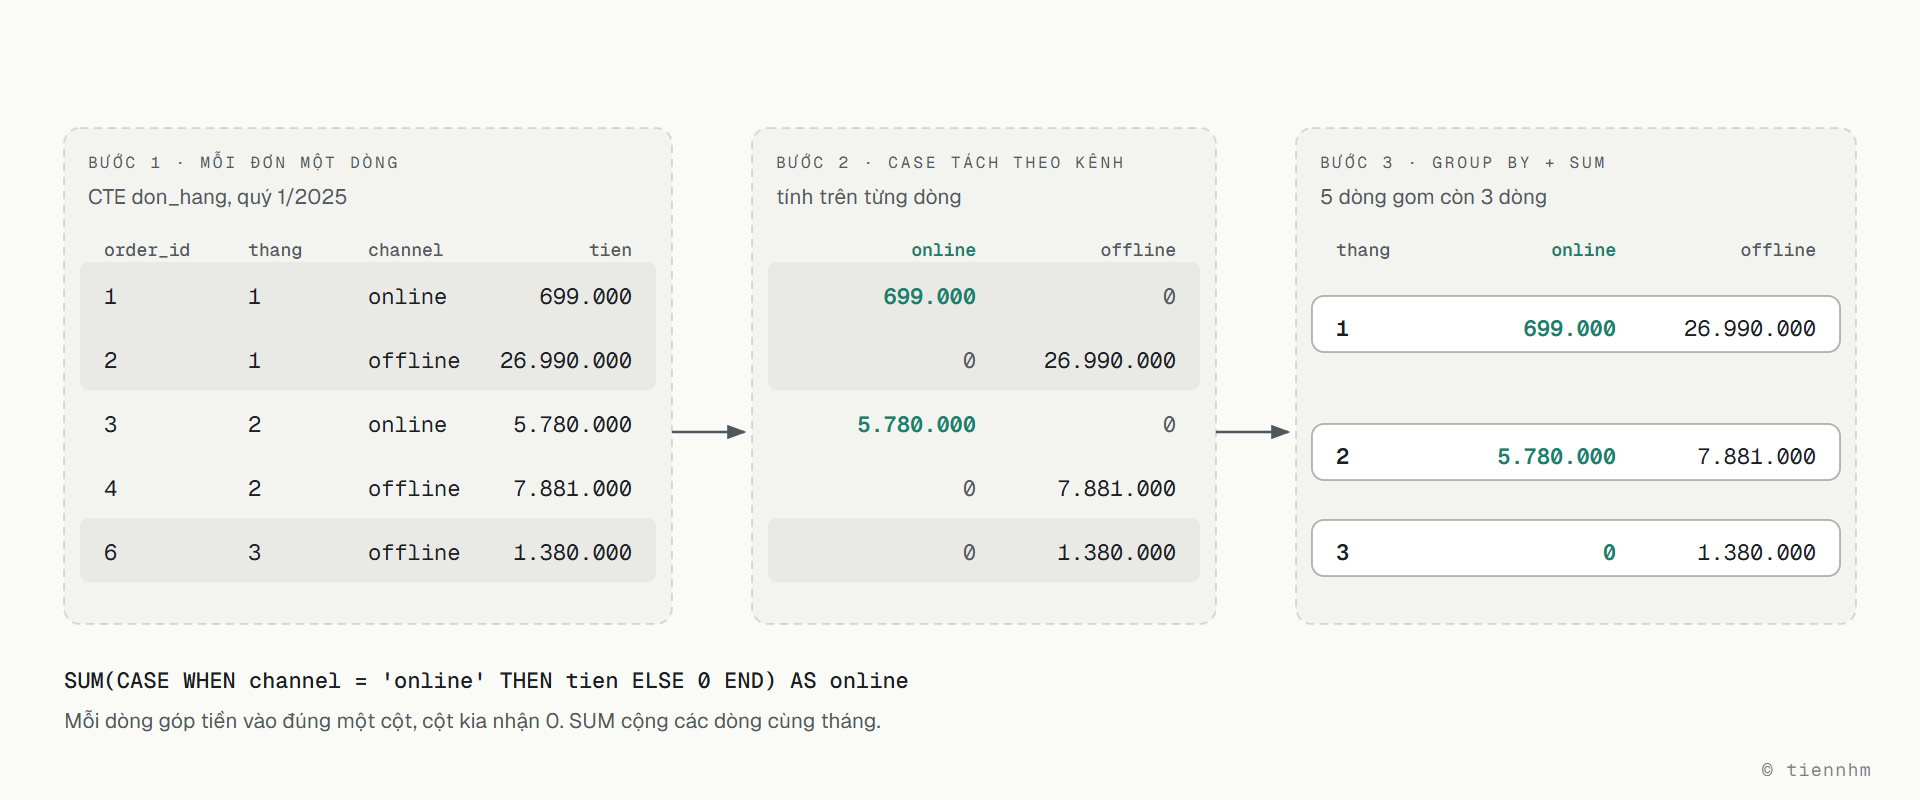Click green "699.000" in the Bước 2 online column
Viewport: 1920px width, 800px height.
[x=929, y=297]
